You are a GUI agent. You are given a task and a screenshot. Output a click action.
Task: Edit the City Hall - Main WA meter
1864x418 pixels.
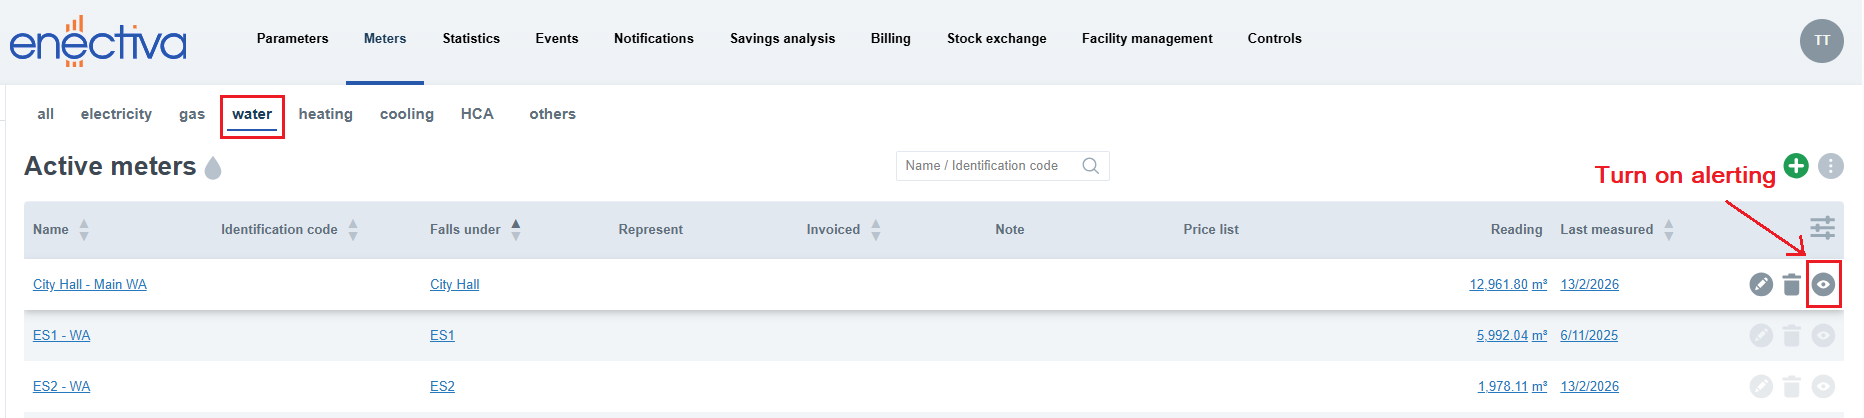tap(1761, 285)
